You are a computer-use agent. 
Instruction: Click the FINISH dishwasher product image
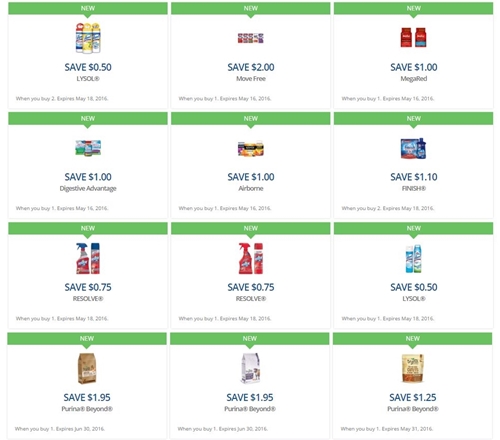[413, 148]
